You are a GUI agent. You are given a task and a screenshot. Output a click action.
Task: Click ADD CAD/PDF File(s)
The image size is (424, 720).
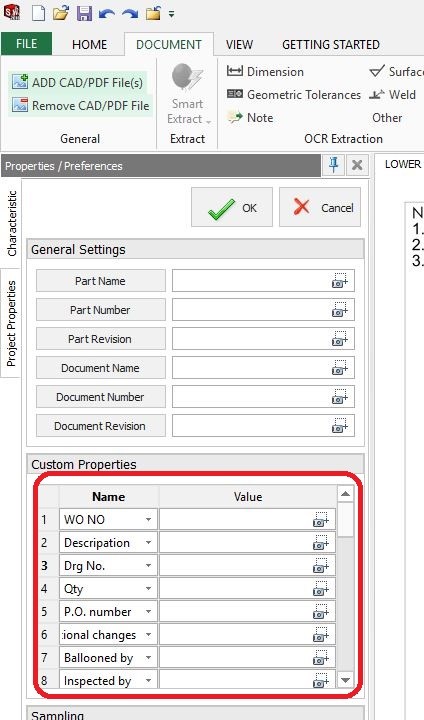pos(78,83)
